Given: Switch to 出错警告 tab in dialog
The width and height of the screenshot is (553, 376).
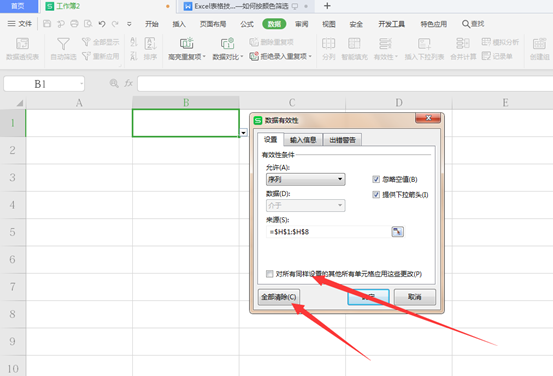Looking at the screenshot, I should tap(342, 140).
